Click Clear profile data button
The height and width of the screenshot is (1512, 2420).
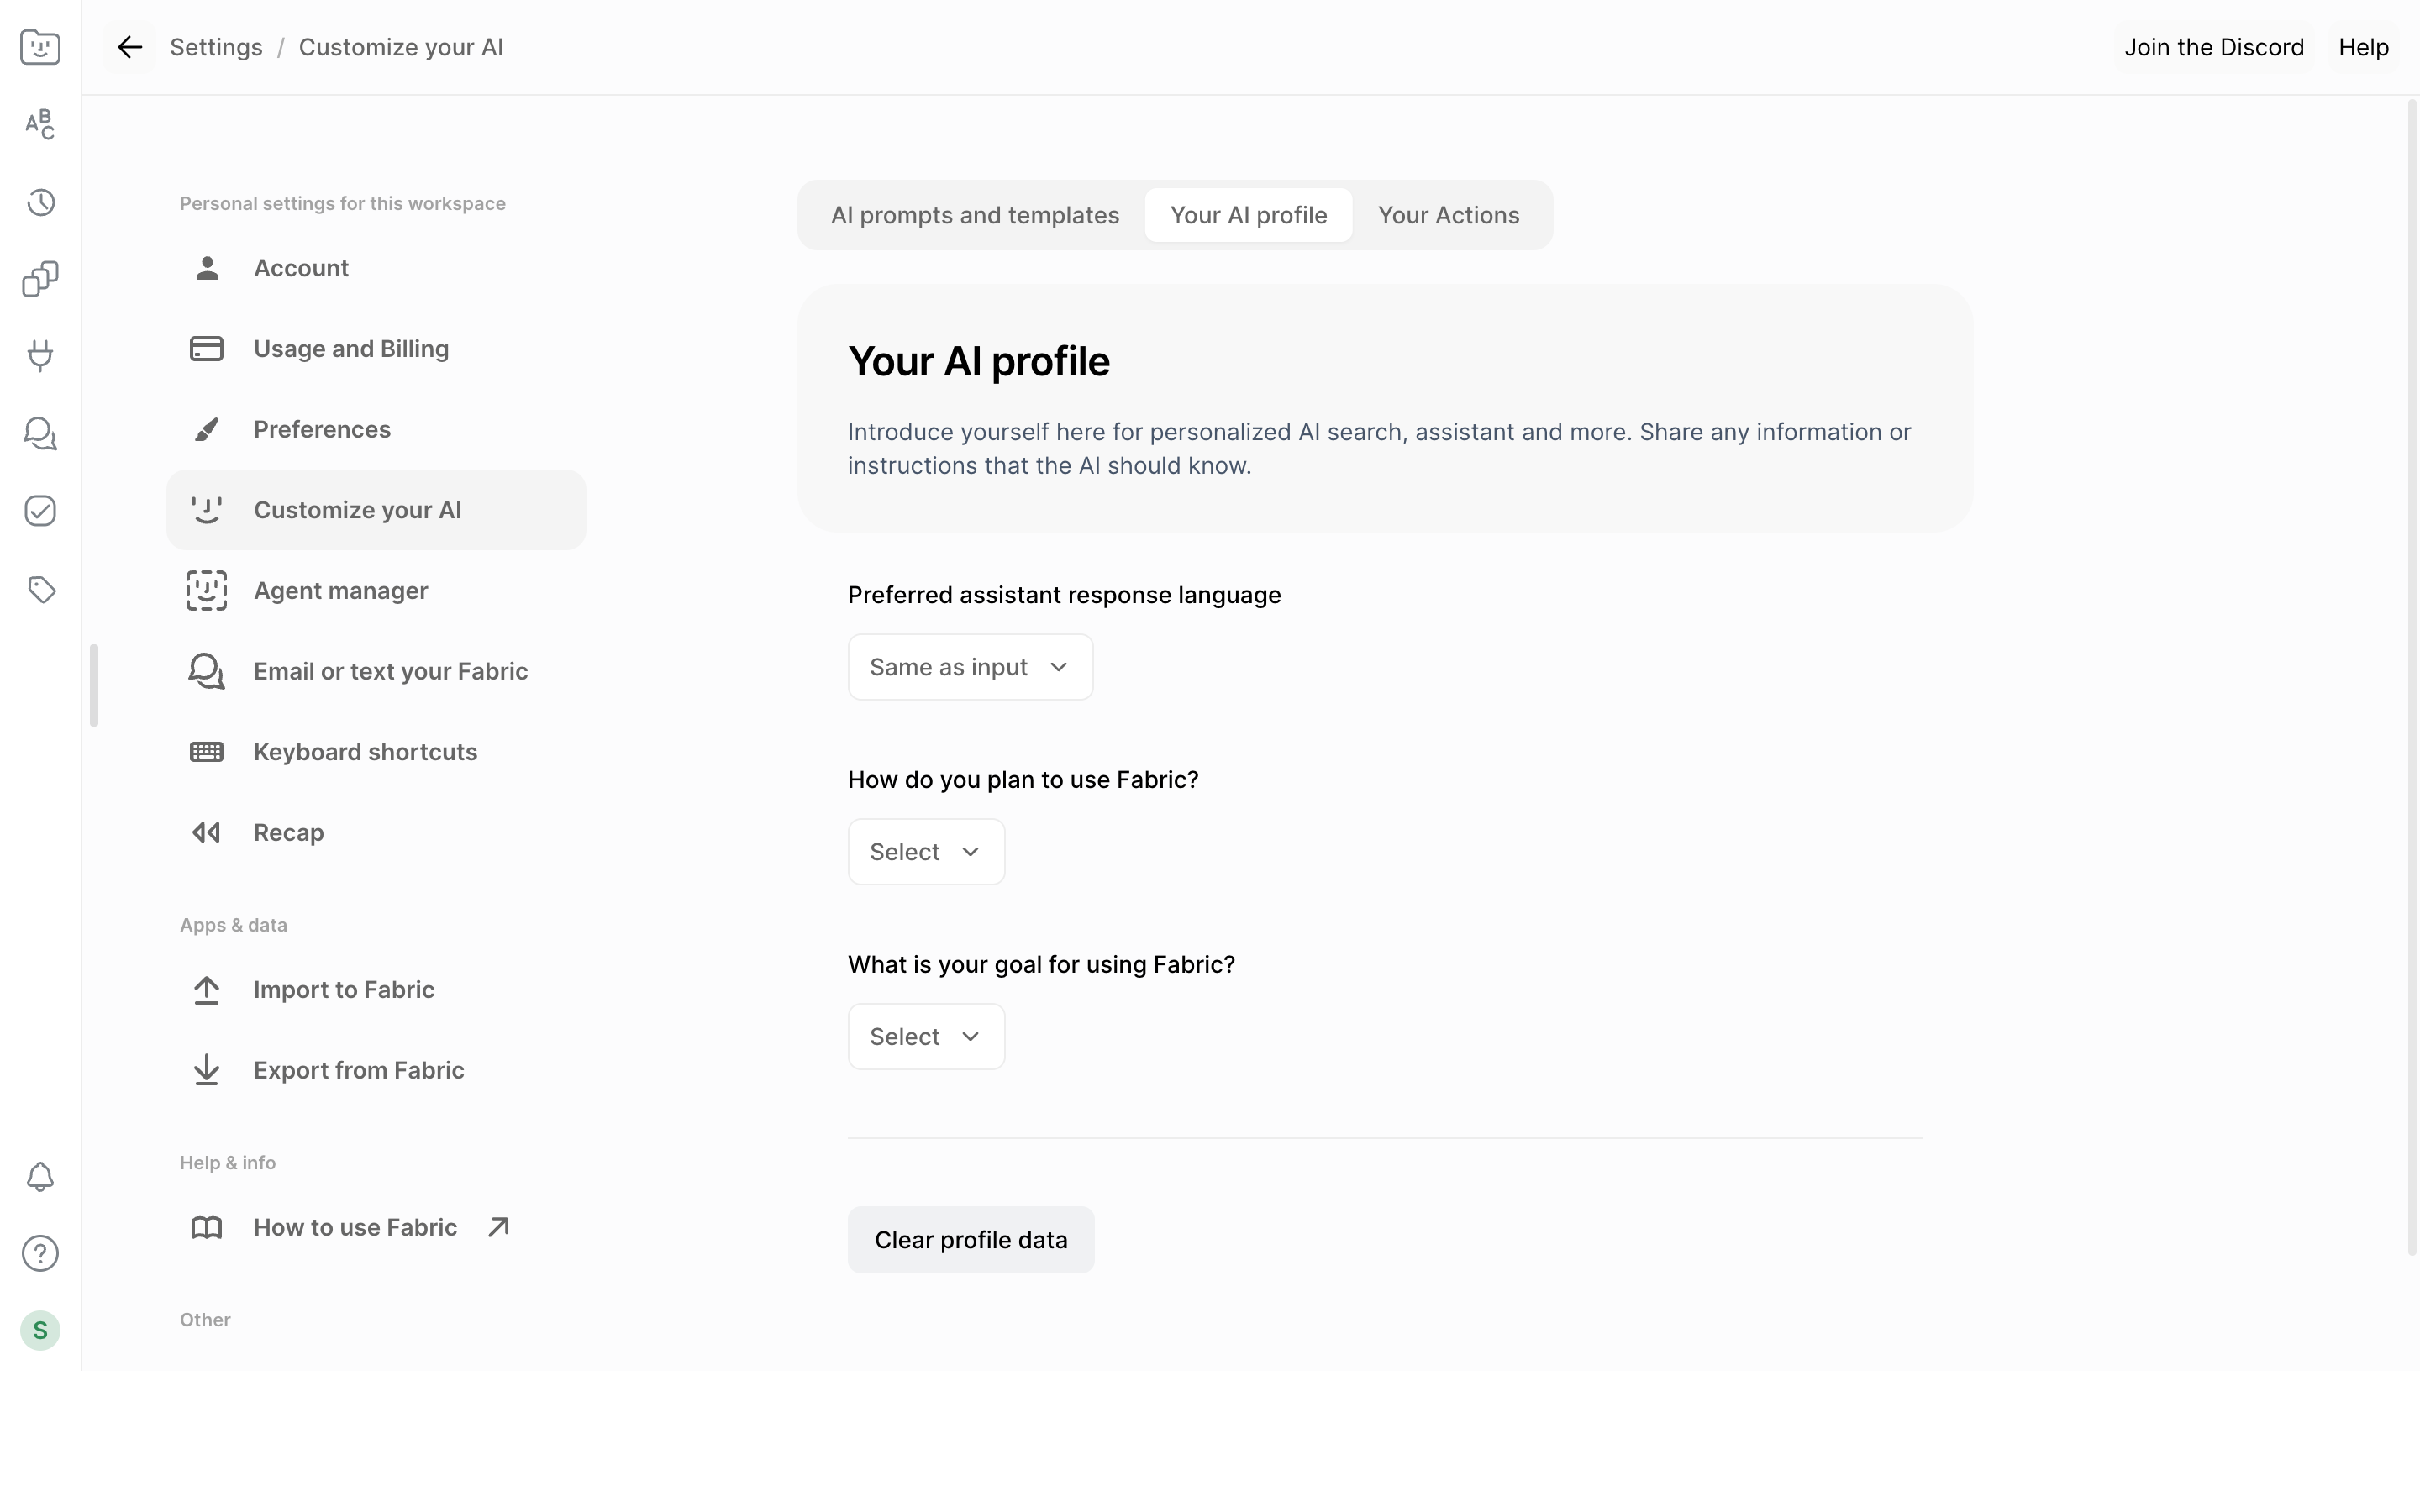coord(970,1240)
